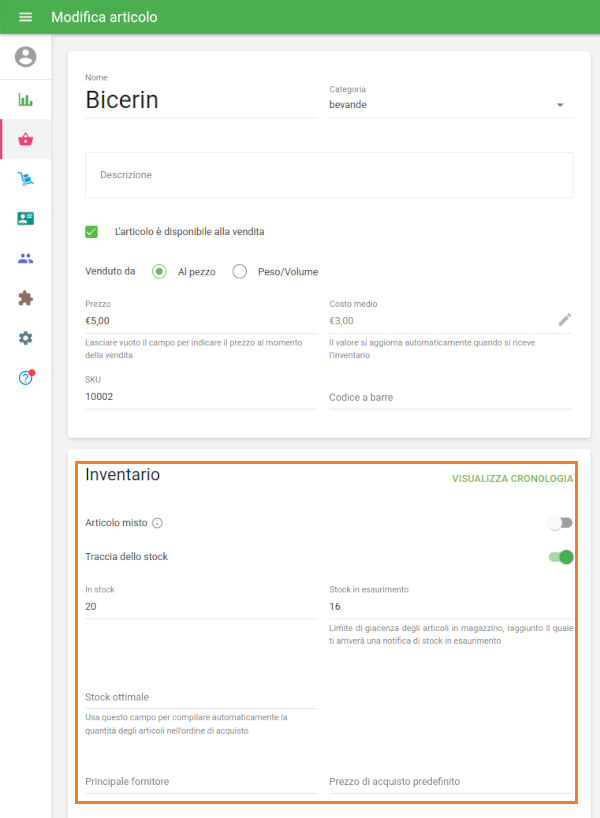Focus the Principale fornitore field
This screenshot has height=818, width=600.
200,781
